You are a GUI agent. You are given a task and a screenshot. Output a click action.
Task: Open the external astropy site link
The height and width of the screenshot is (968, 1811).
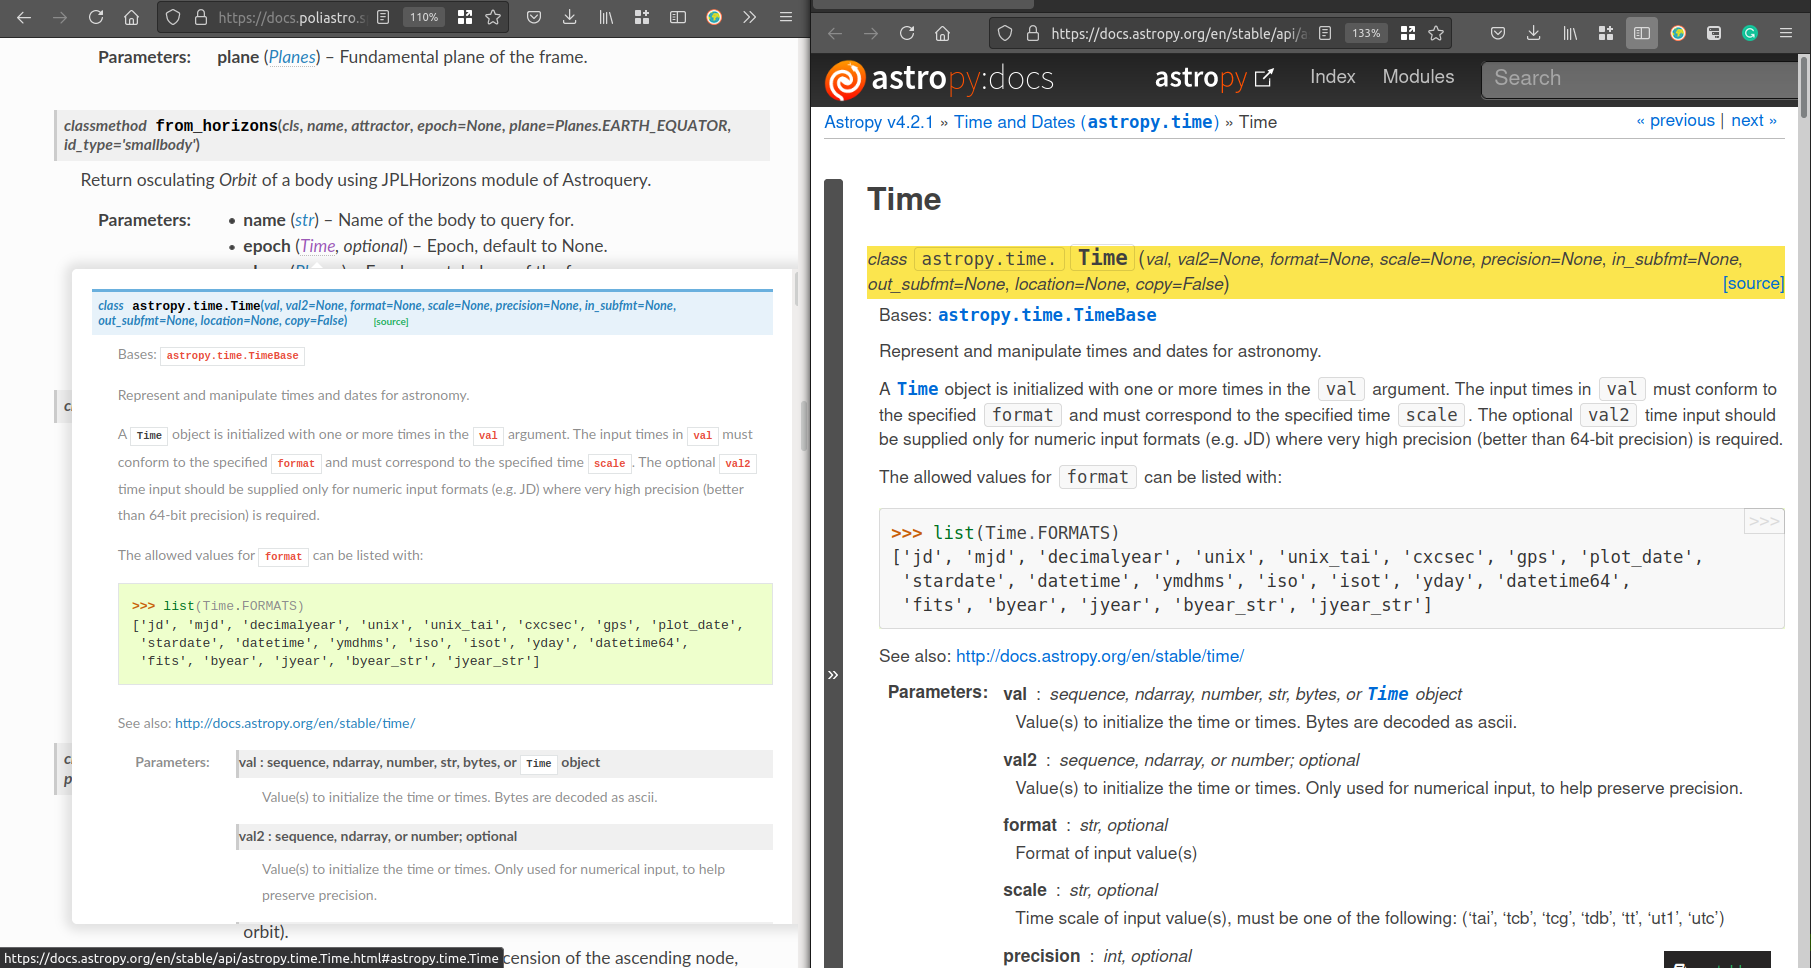[1214, 78]
